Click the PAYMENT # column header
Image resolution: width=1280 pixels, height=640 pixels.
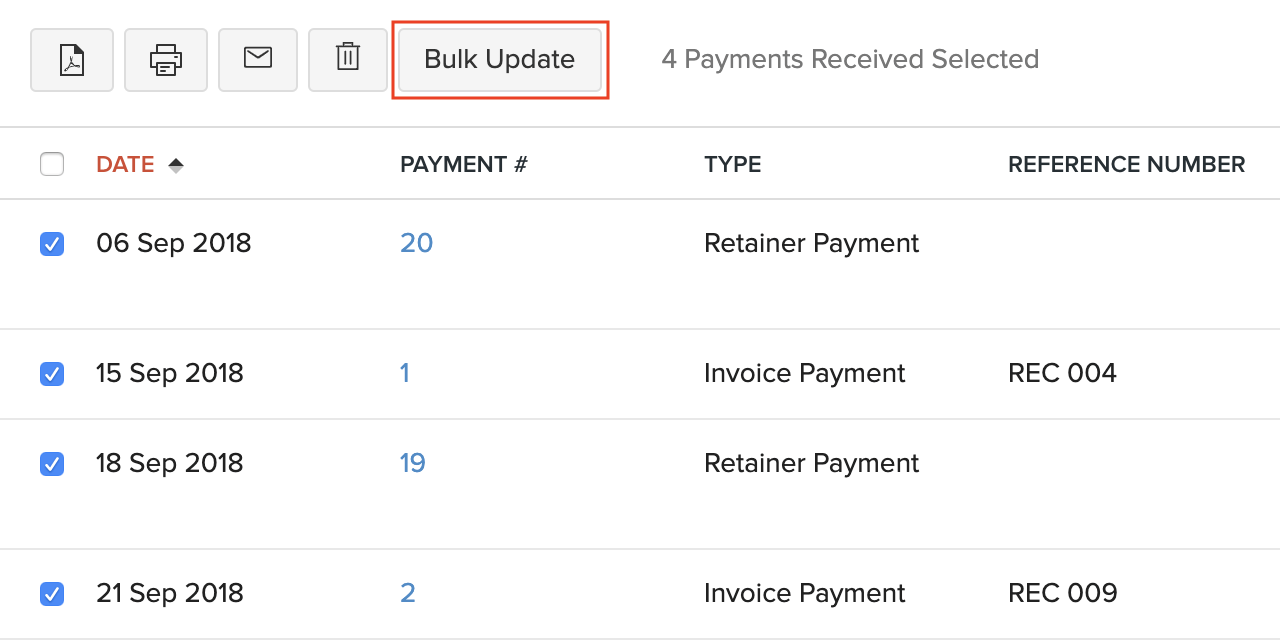[x=463, y=165]
